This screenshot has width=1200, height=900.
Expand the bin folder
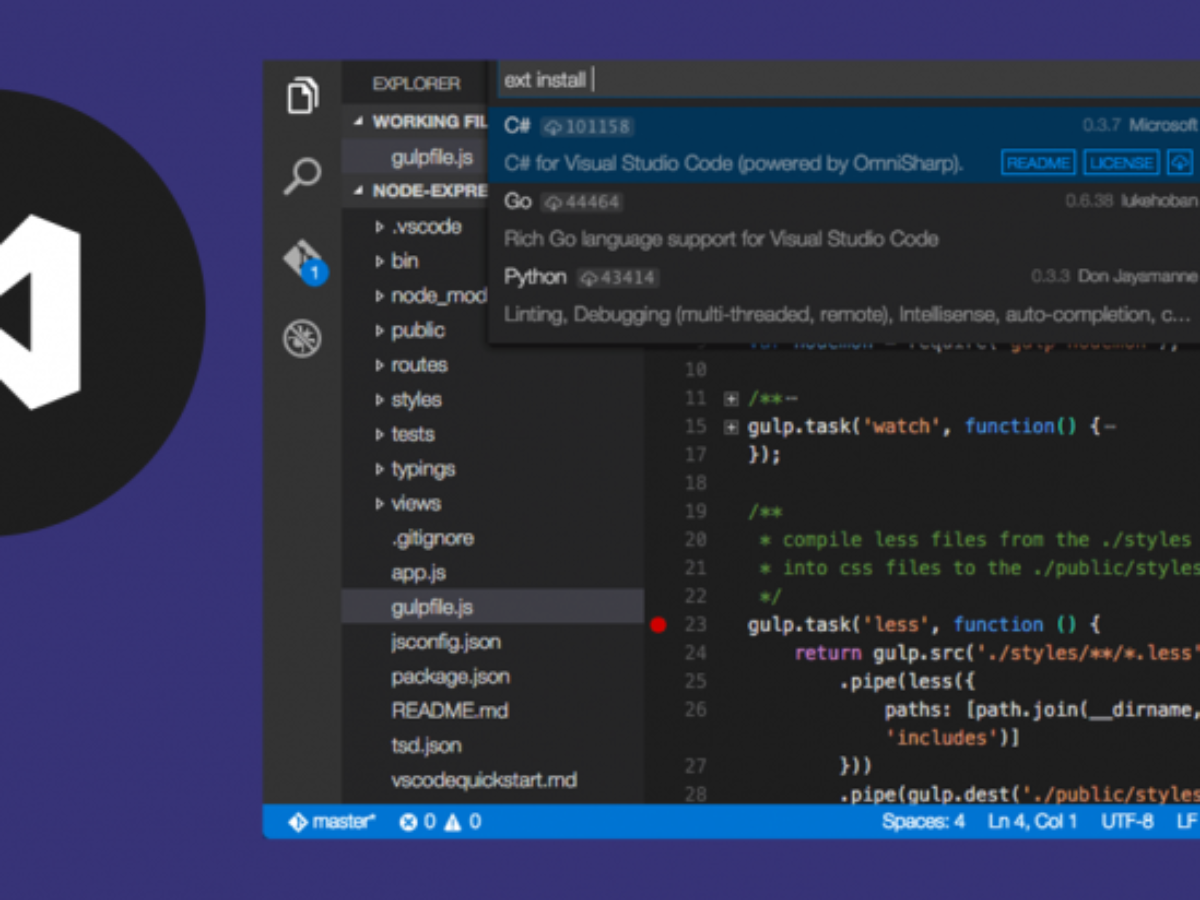[x=380, y=261]
